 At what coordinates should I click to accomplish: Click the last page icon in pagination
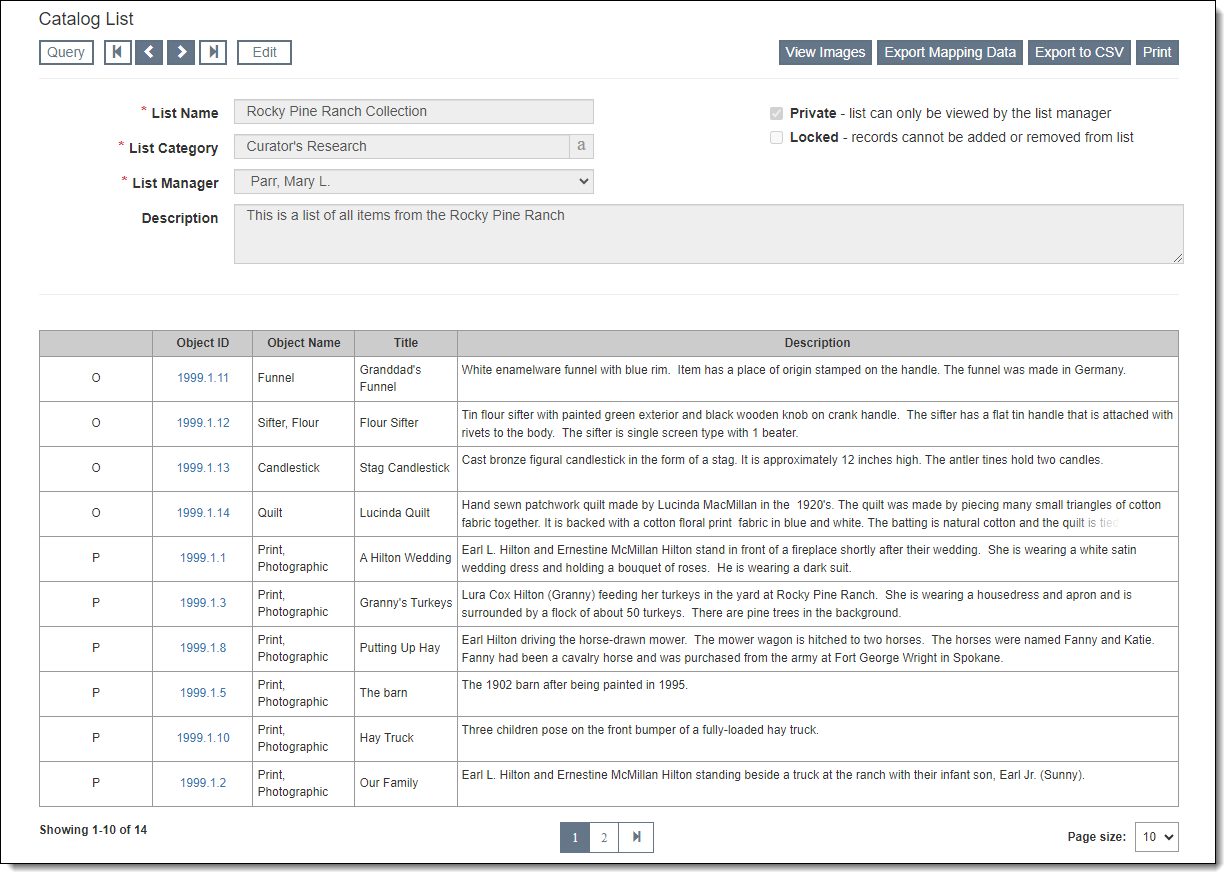(x=636, y=837)
